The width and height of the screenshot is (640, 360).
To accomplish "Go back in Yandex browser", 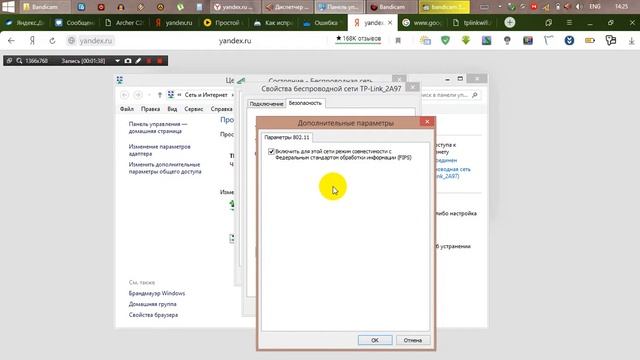I will [11, 40].
